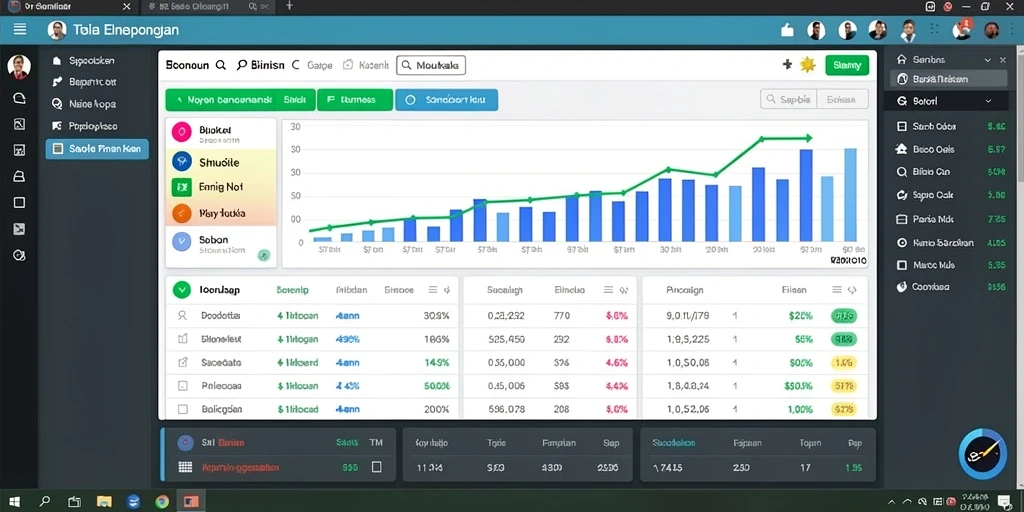Select the highlighted Saolo Pinan Kon sidebar item
Image resolution: width=1024 pixels, height=512 pixels.
tap(97, 149)
